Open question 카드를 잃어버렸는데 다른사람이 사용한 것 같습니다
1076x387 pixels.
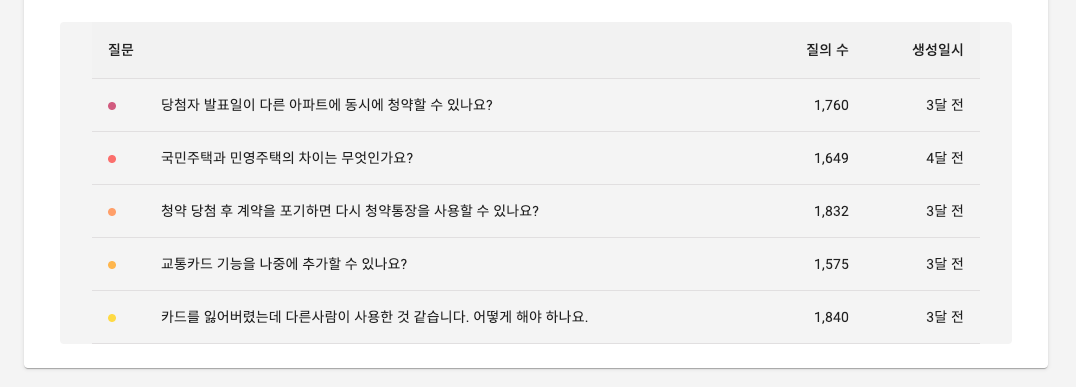(375, 317)
